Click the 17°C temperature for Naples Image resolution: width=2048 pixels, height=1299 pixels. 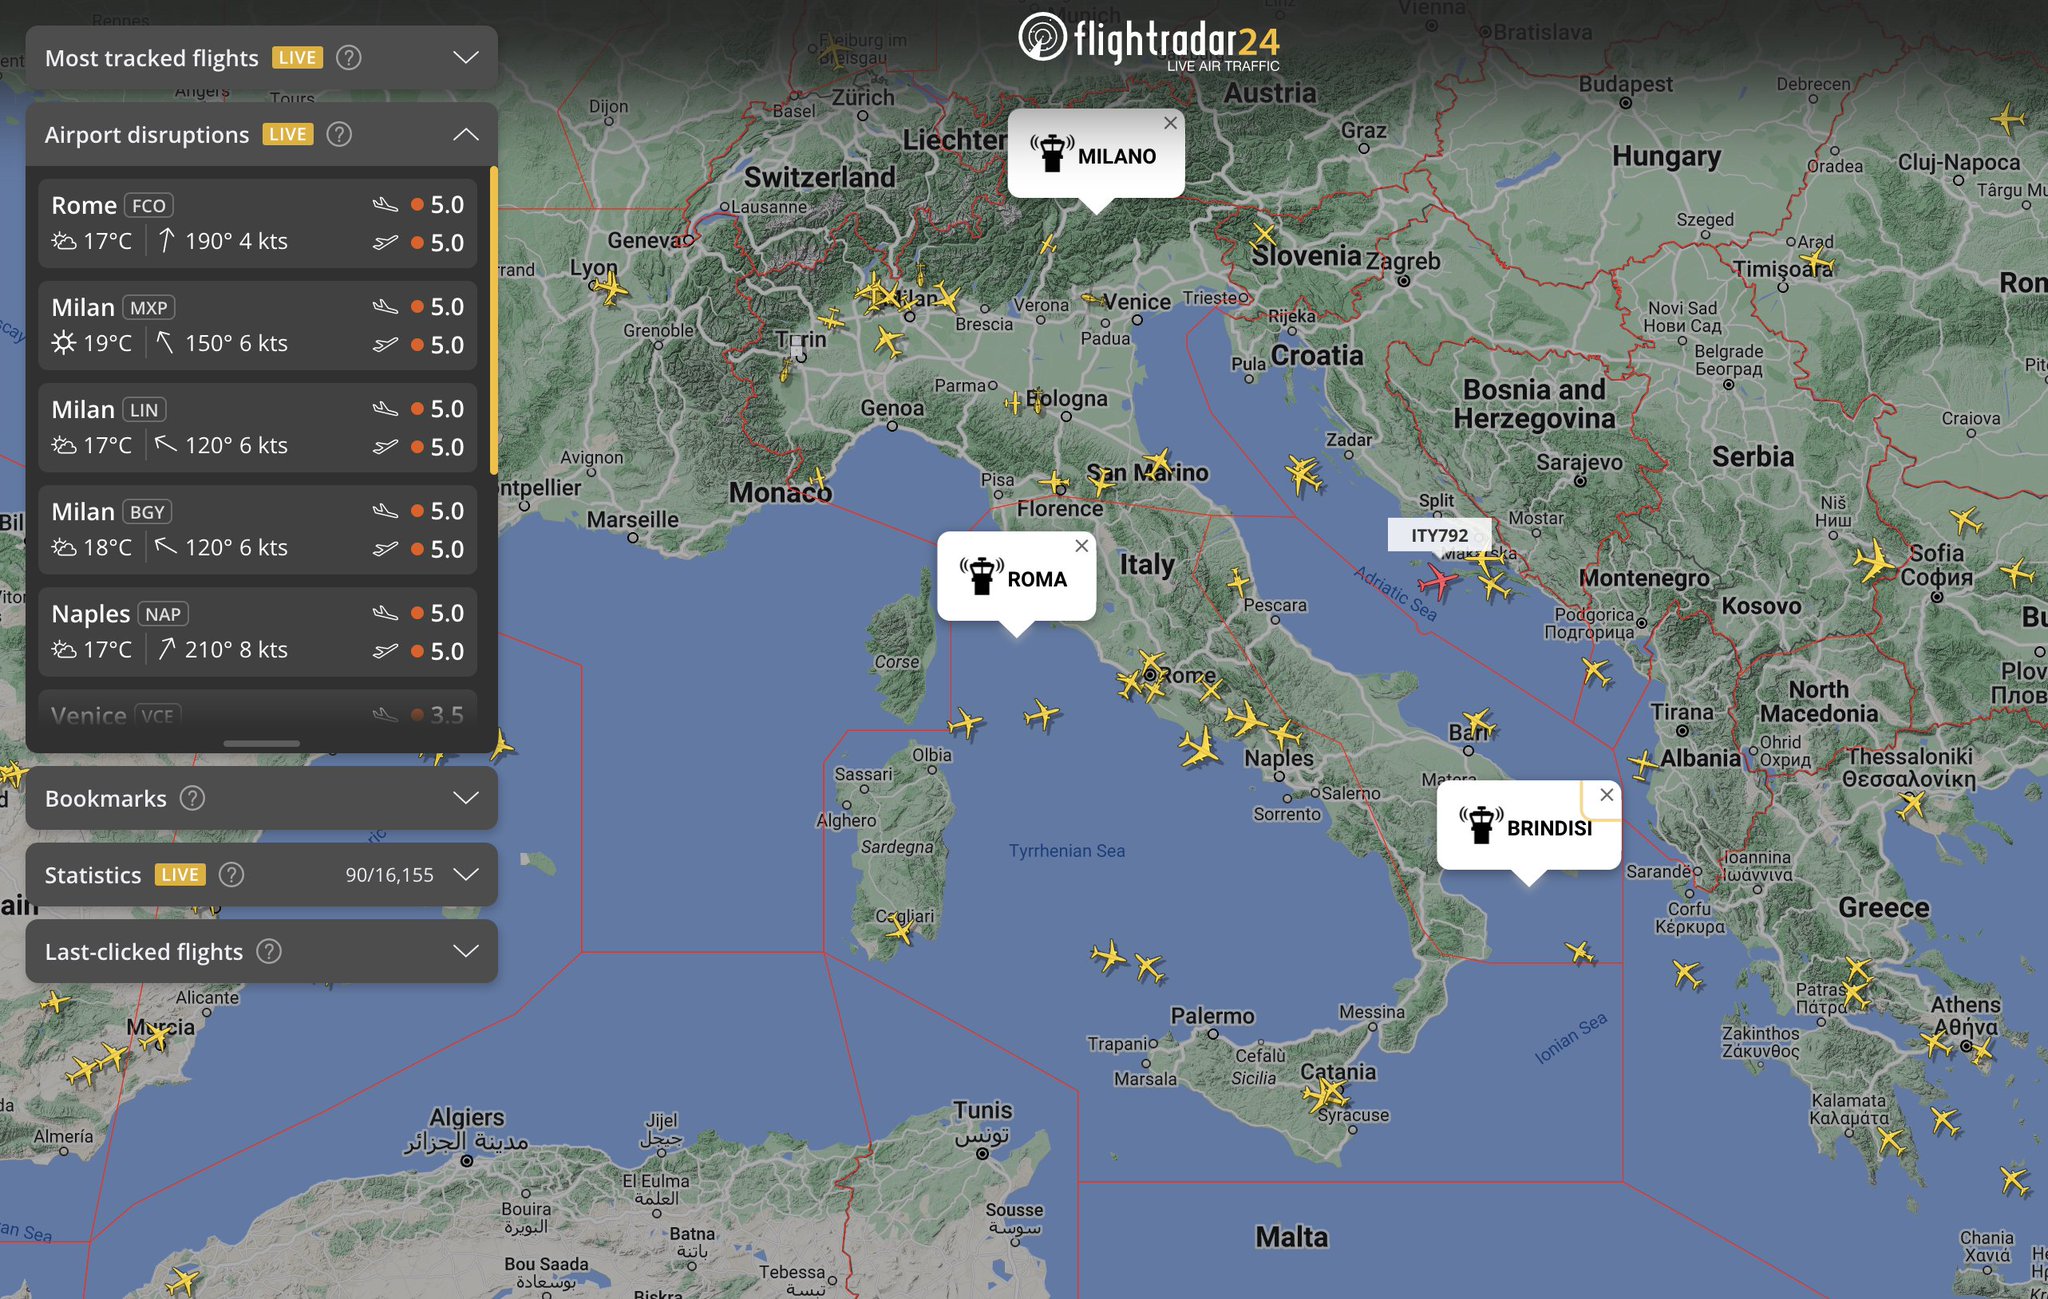coord(107,649)
